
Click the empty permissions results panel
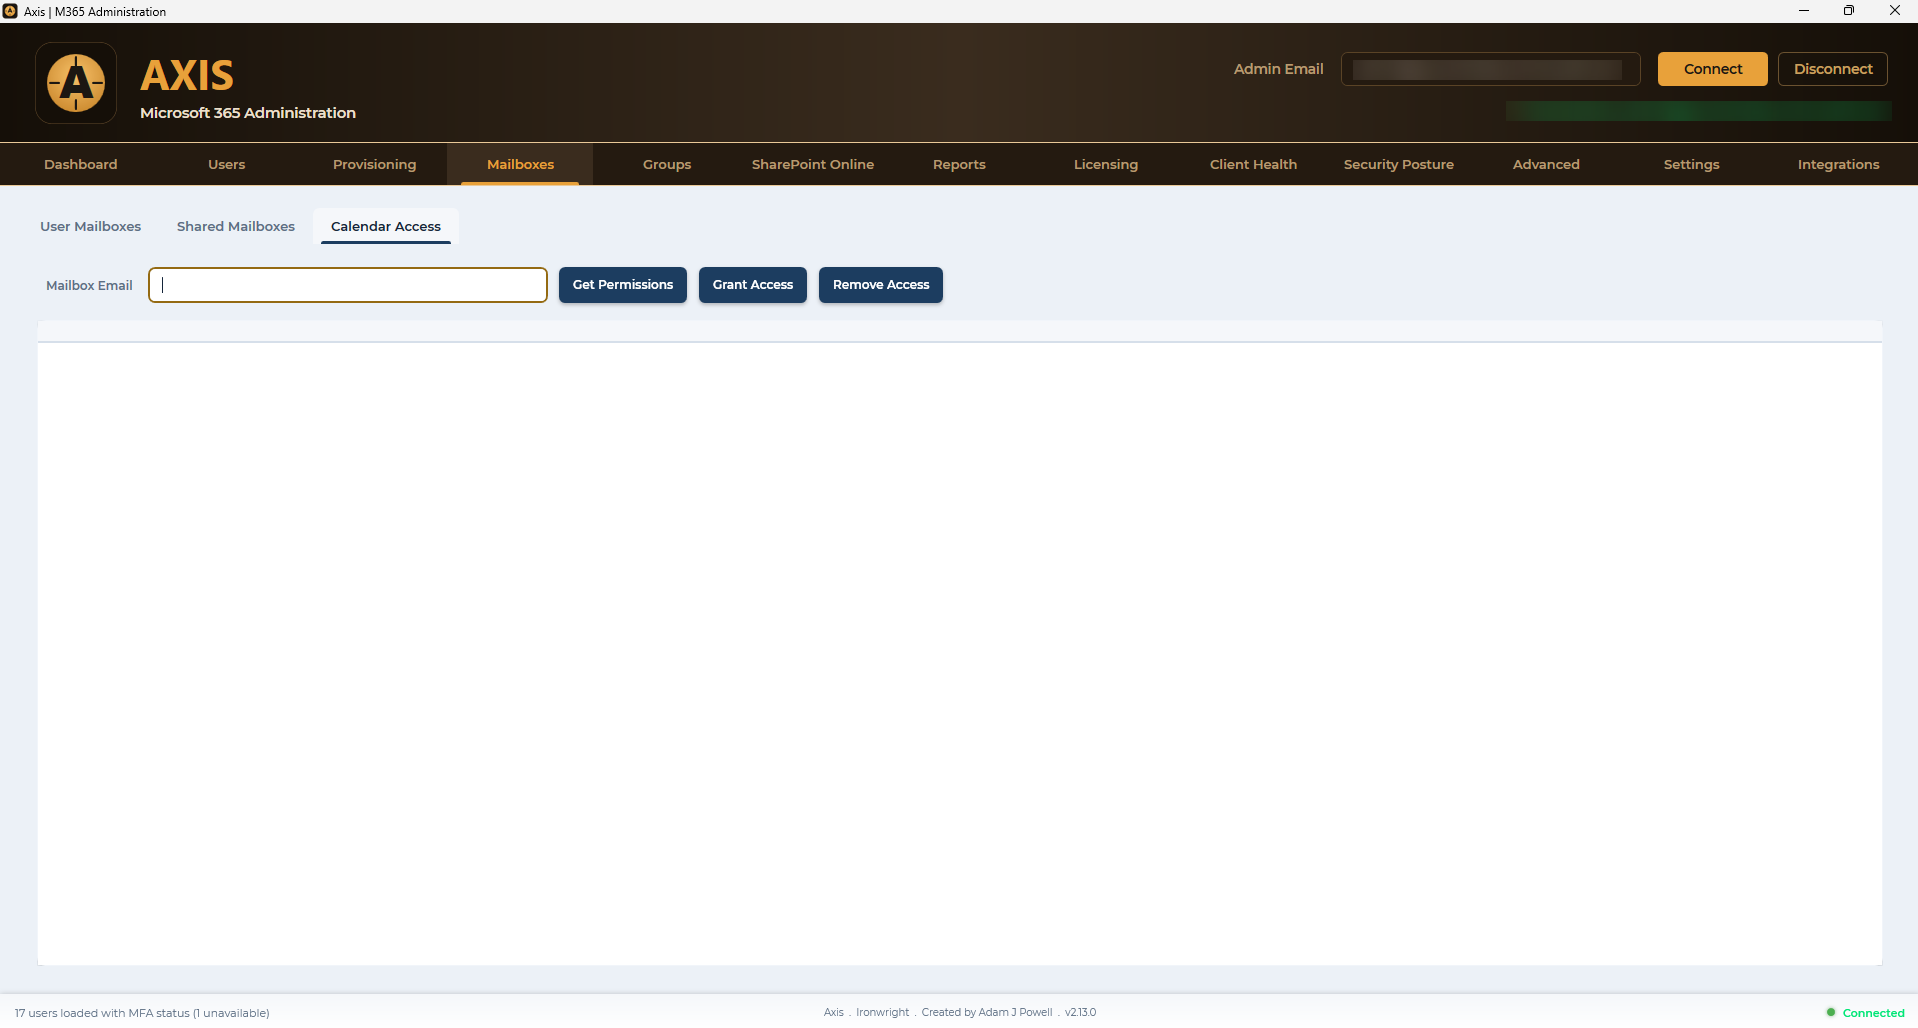[x=960, y=643]
